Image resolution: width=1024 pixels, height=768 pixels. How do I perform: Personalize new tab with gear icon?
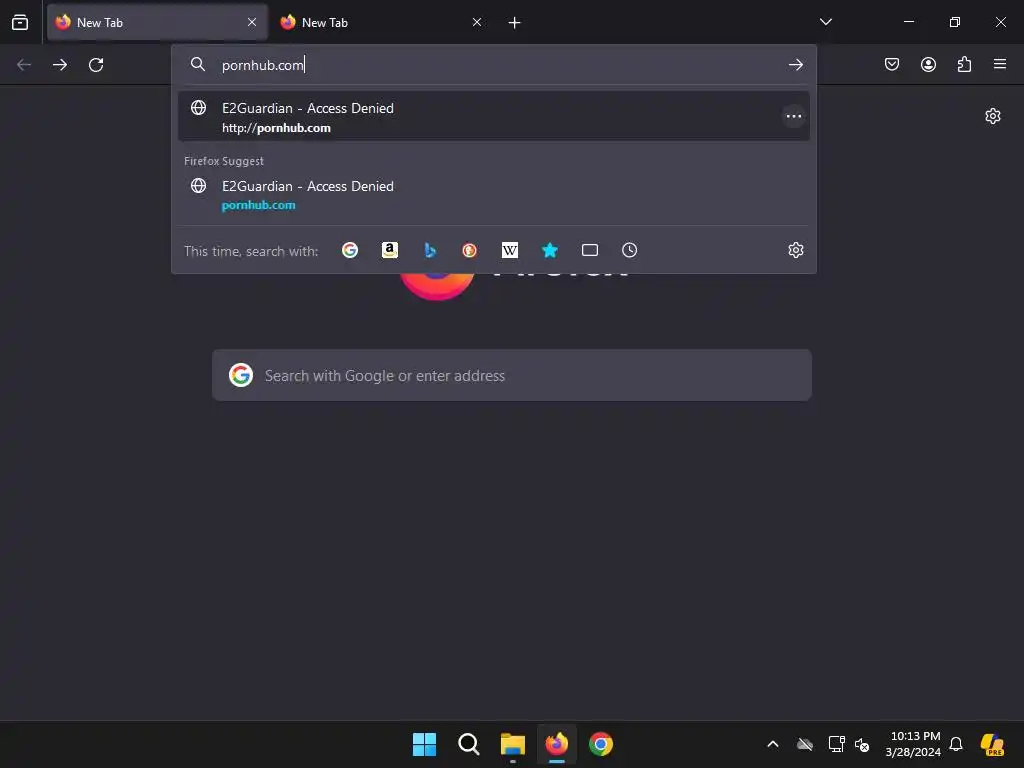993,116
